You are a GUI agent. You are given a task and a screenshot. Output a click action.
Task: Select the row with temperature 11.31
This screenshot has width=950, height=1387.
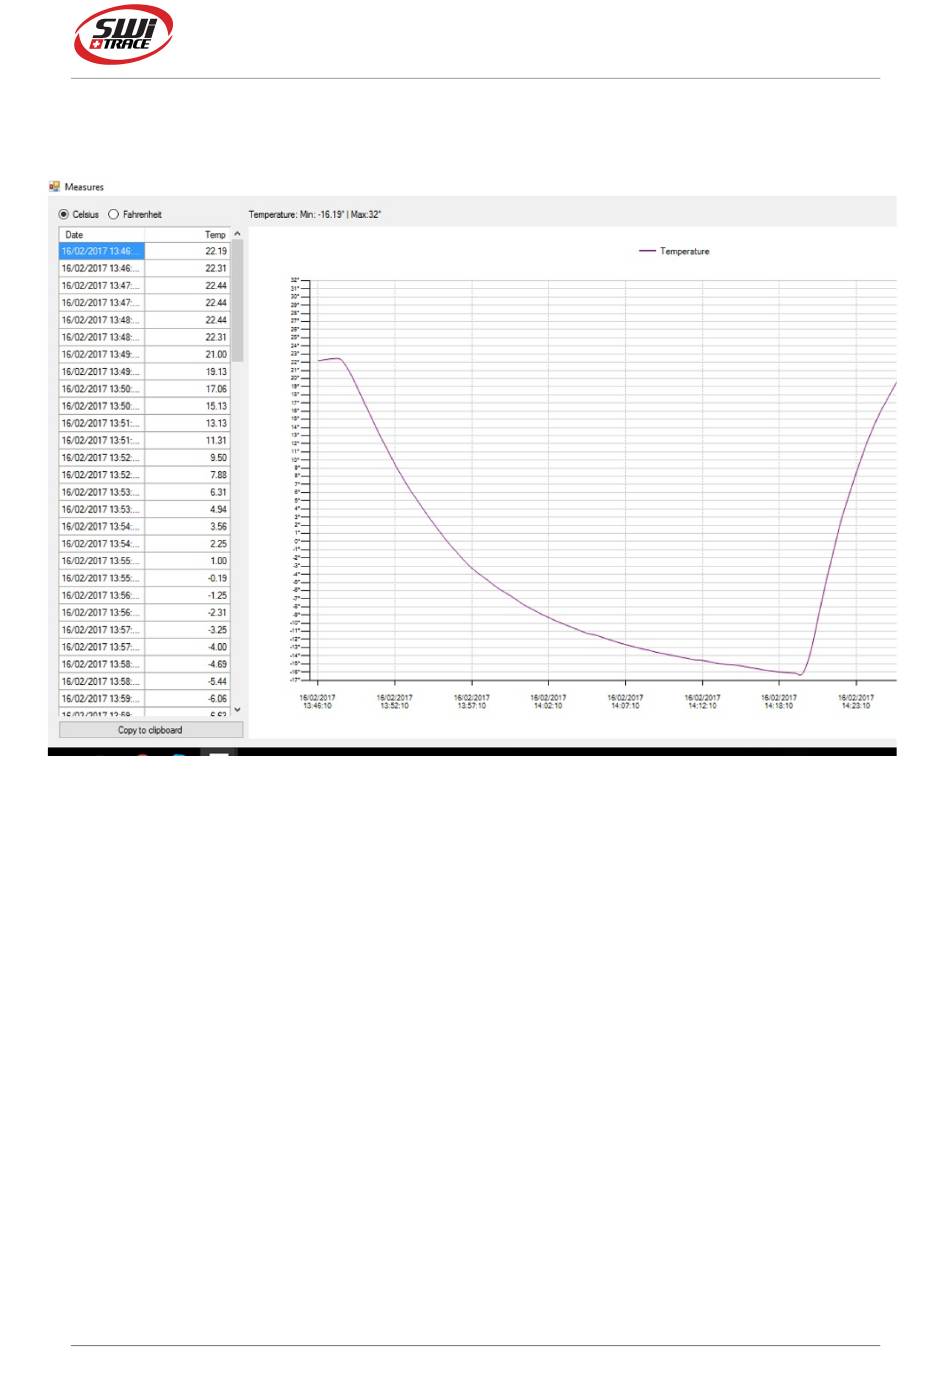pyautogui.click(x=144, y=440)
